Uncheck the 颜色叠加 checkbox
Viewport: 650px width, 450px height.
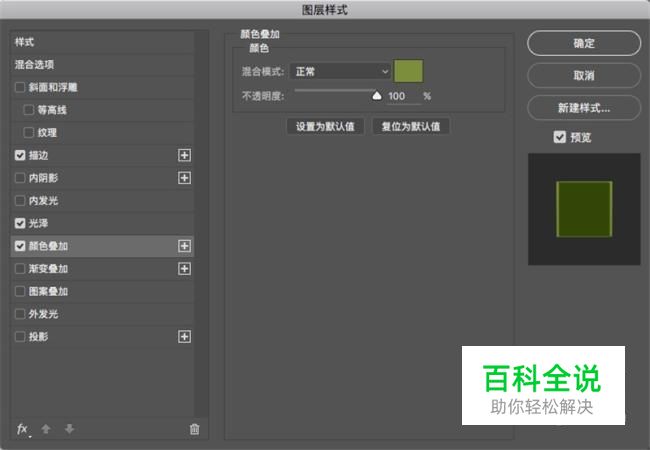(x=20, y=246)
